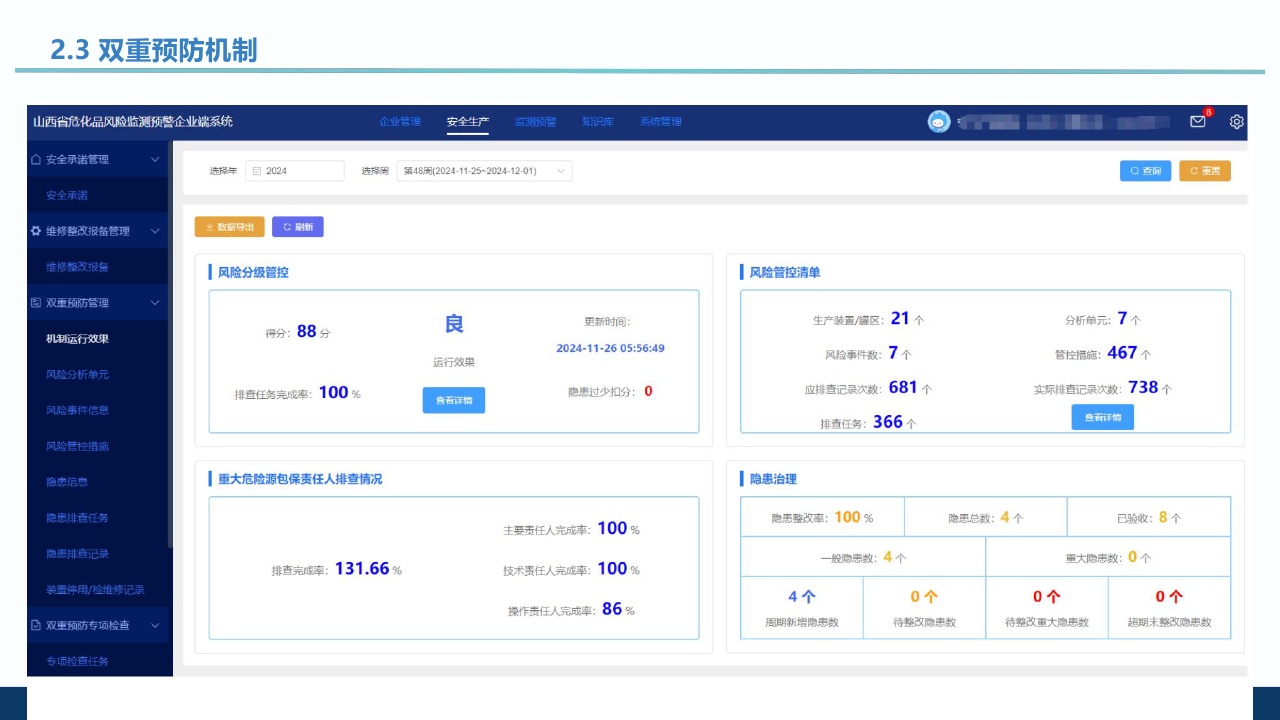Open the 企业管理 top menu
Viewport: 1280px width, 720px height.
(x=400, y=122)
